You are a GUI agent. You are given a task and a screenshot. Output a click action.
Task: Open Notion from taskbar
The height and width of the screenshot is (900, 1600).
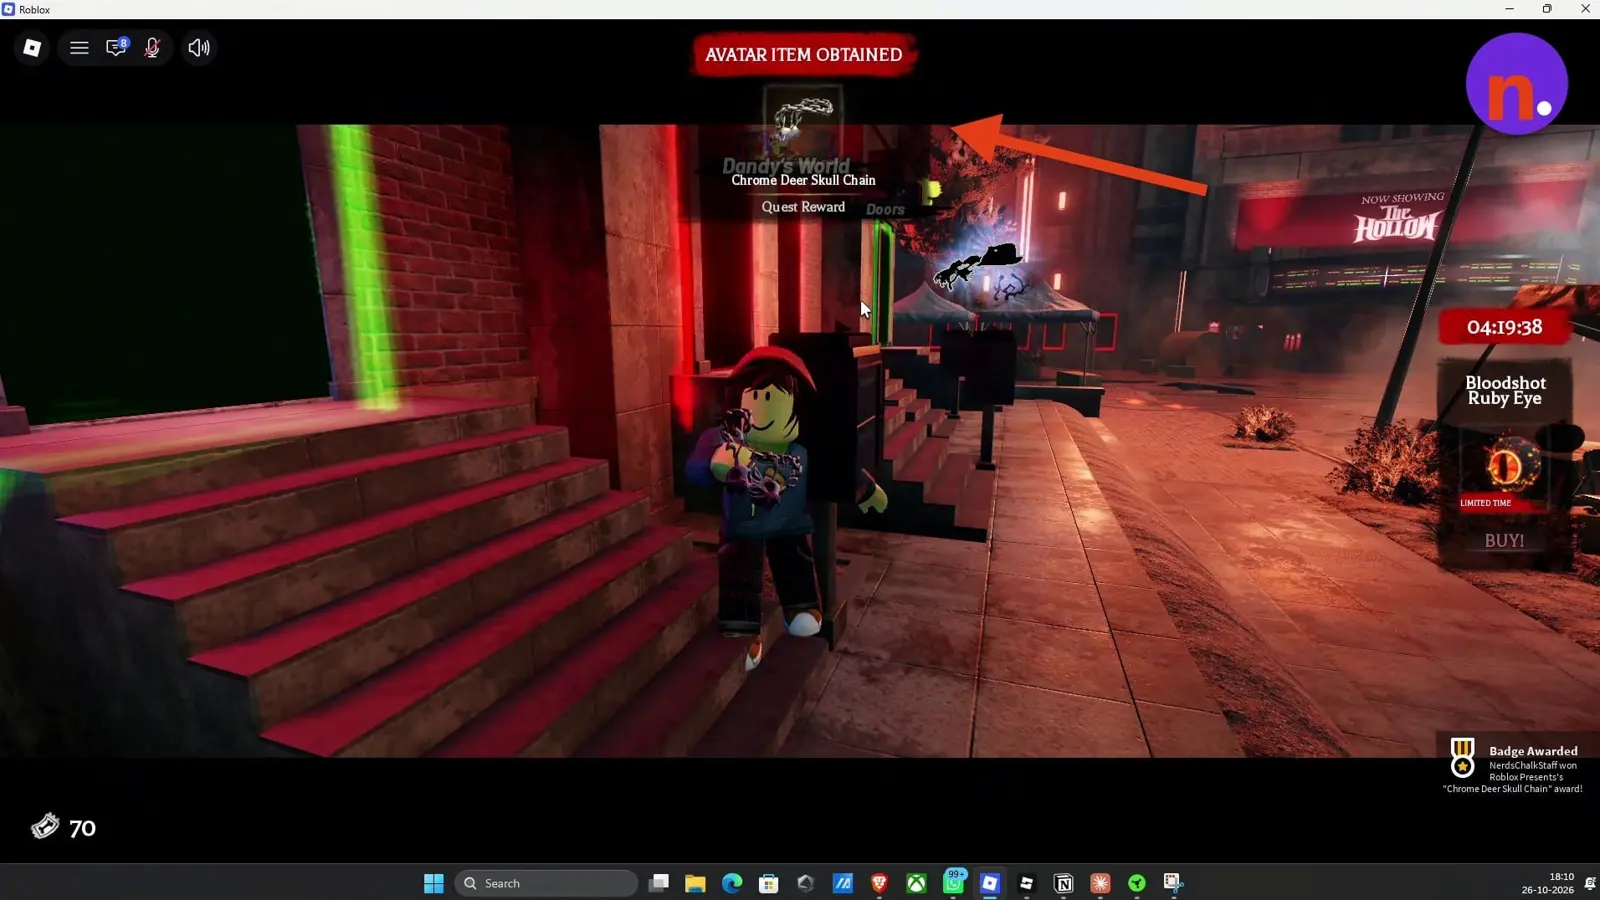pos(1063,883)
